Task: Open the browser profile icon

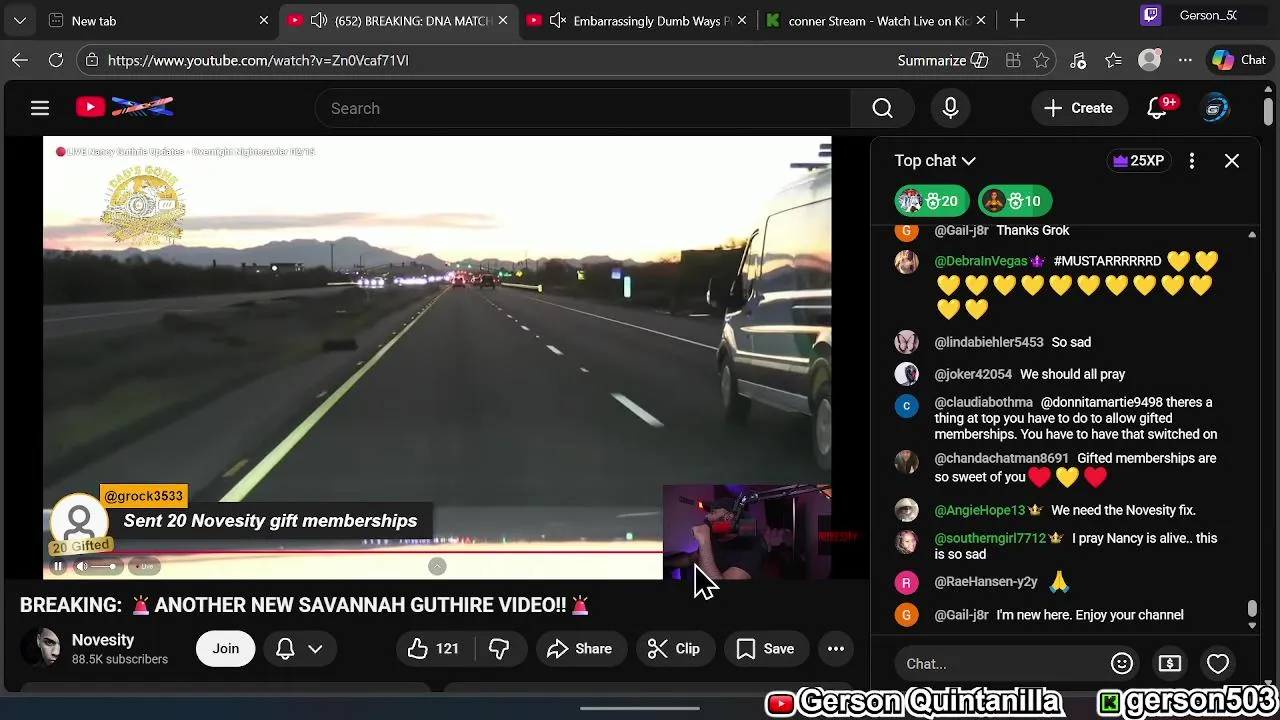Action: coord(1150,60)
